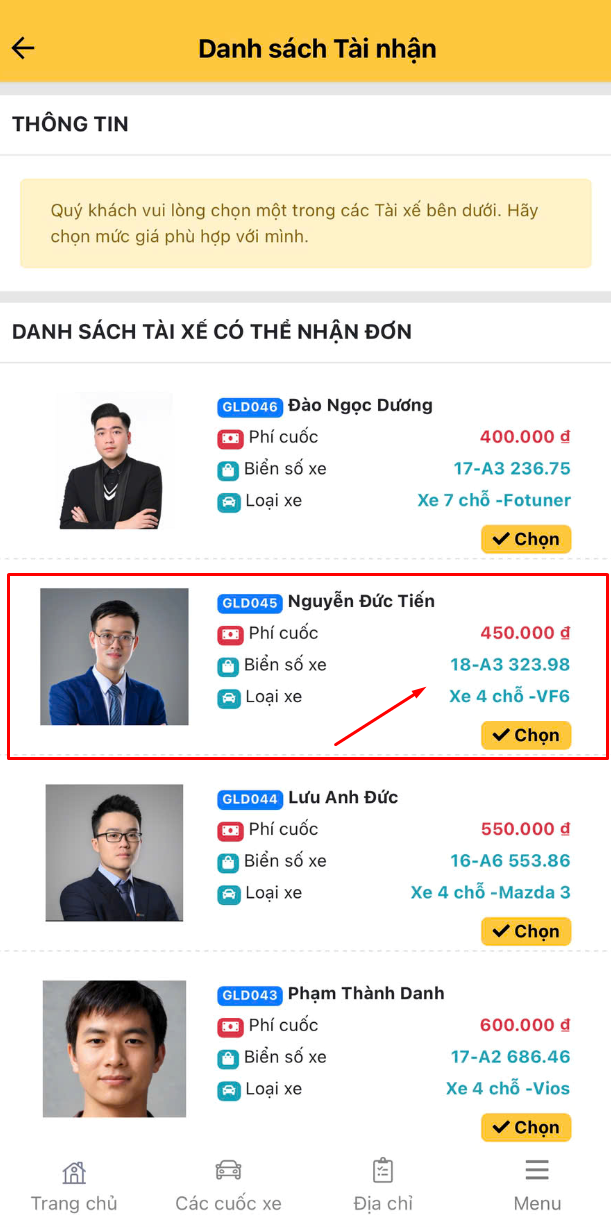The width and height of the screenshot is (611, 1227).
Task: Open Trang chủ home tab
Action: 74,1186
